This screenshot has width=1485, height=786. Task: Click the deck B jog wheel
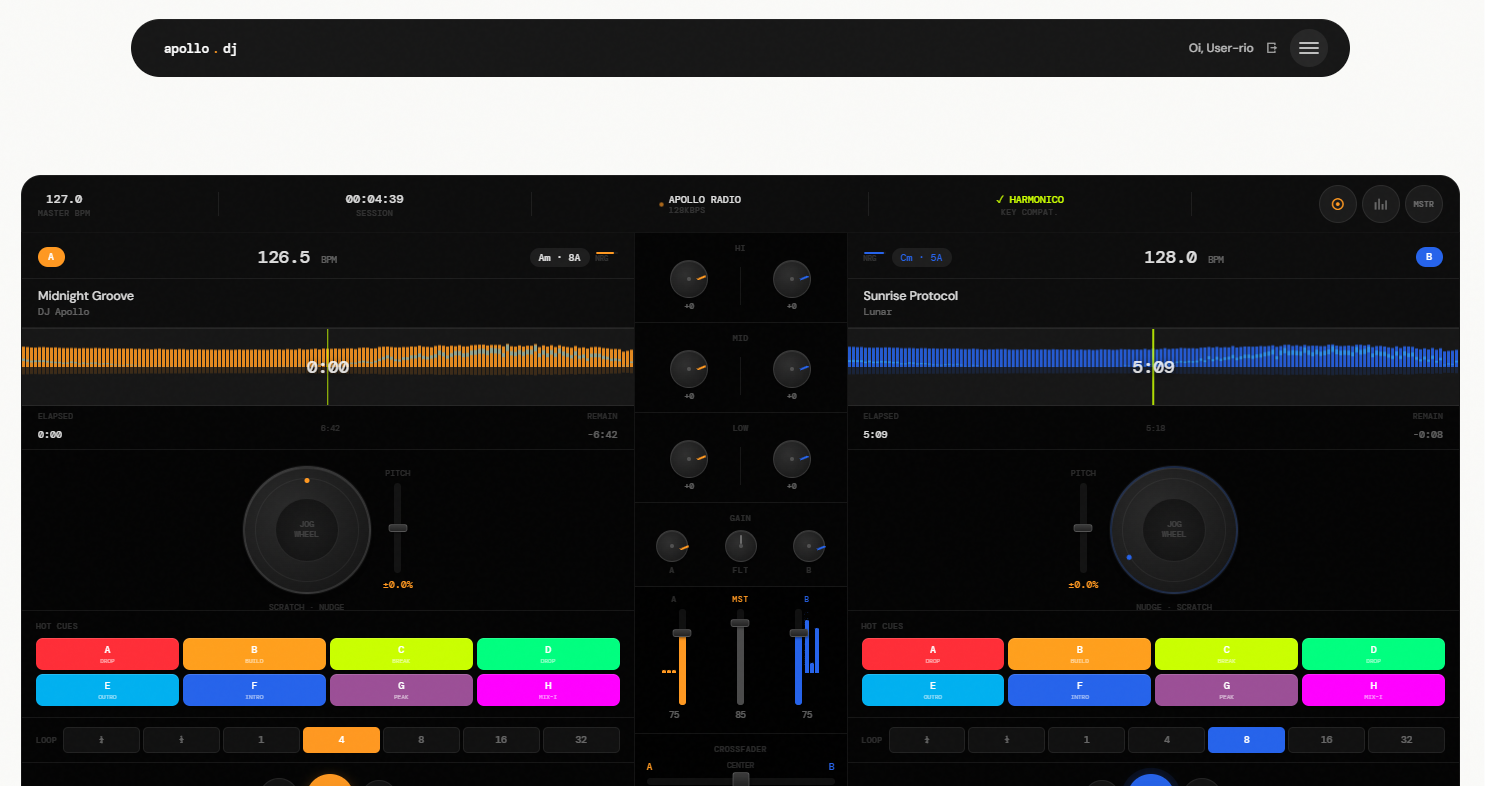click(1174, 530)
